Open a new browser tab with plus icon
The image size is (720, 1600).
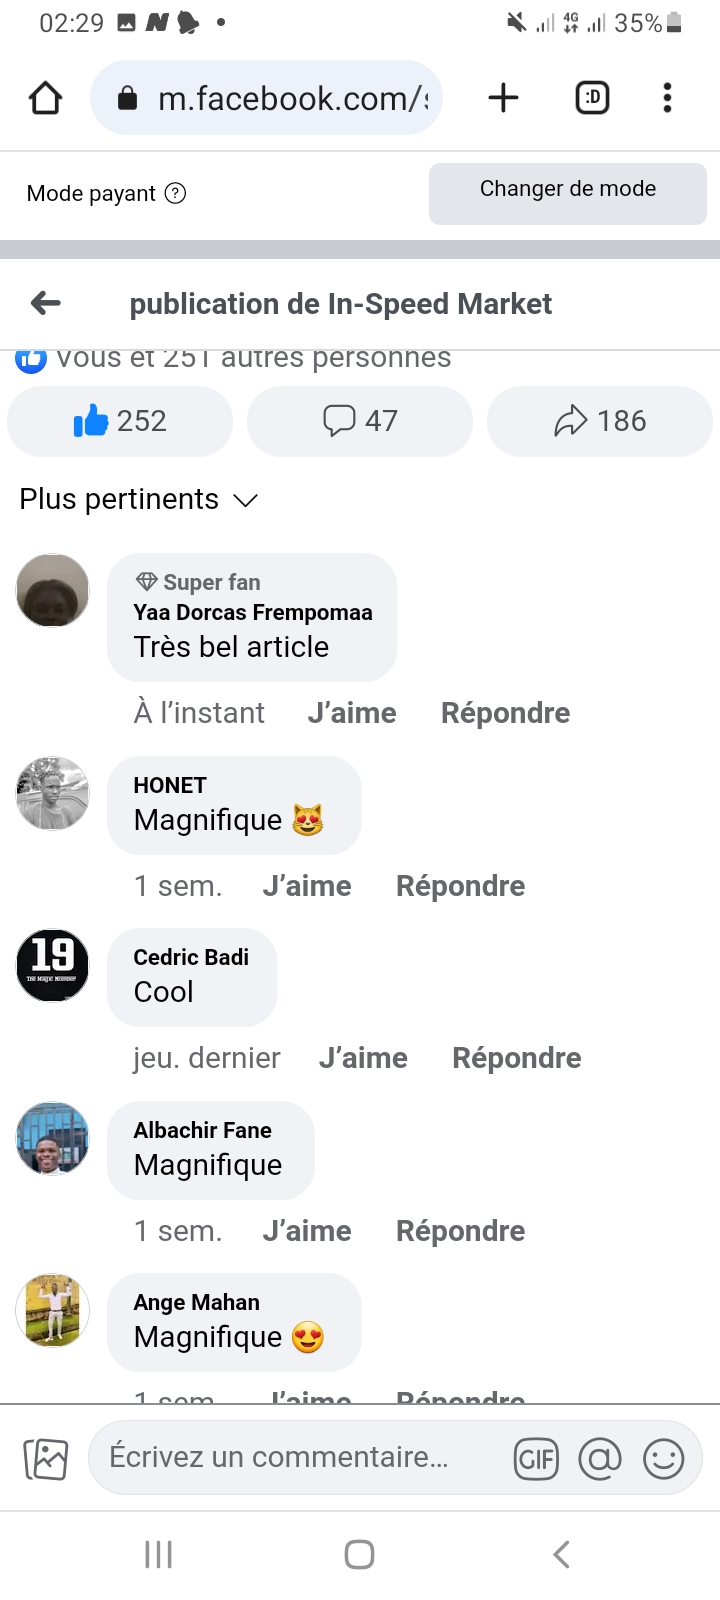(x=503, y=98)
